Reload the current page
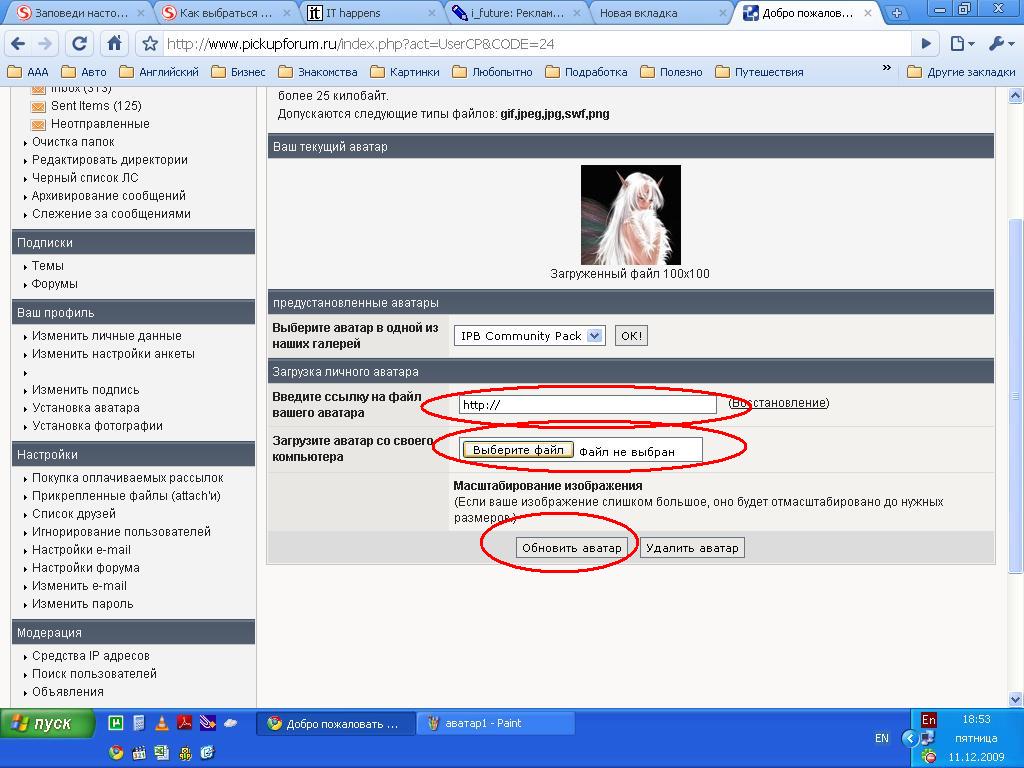 click(x=80, y=44)
